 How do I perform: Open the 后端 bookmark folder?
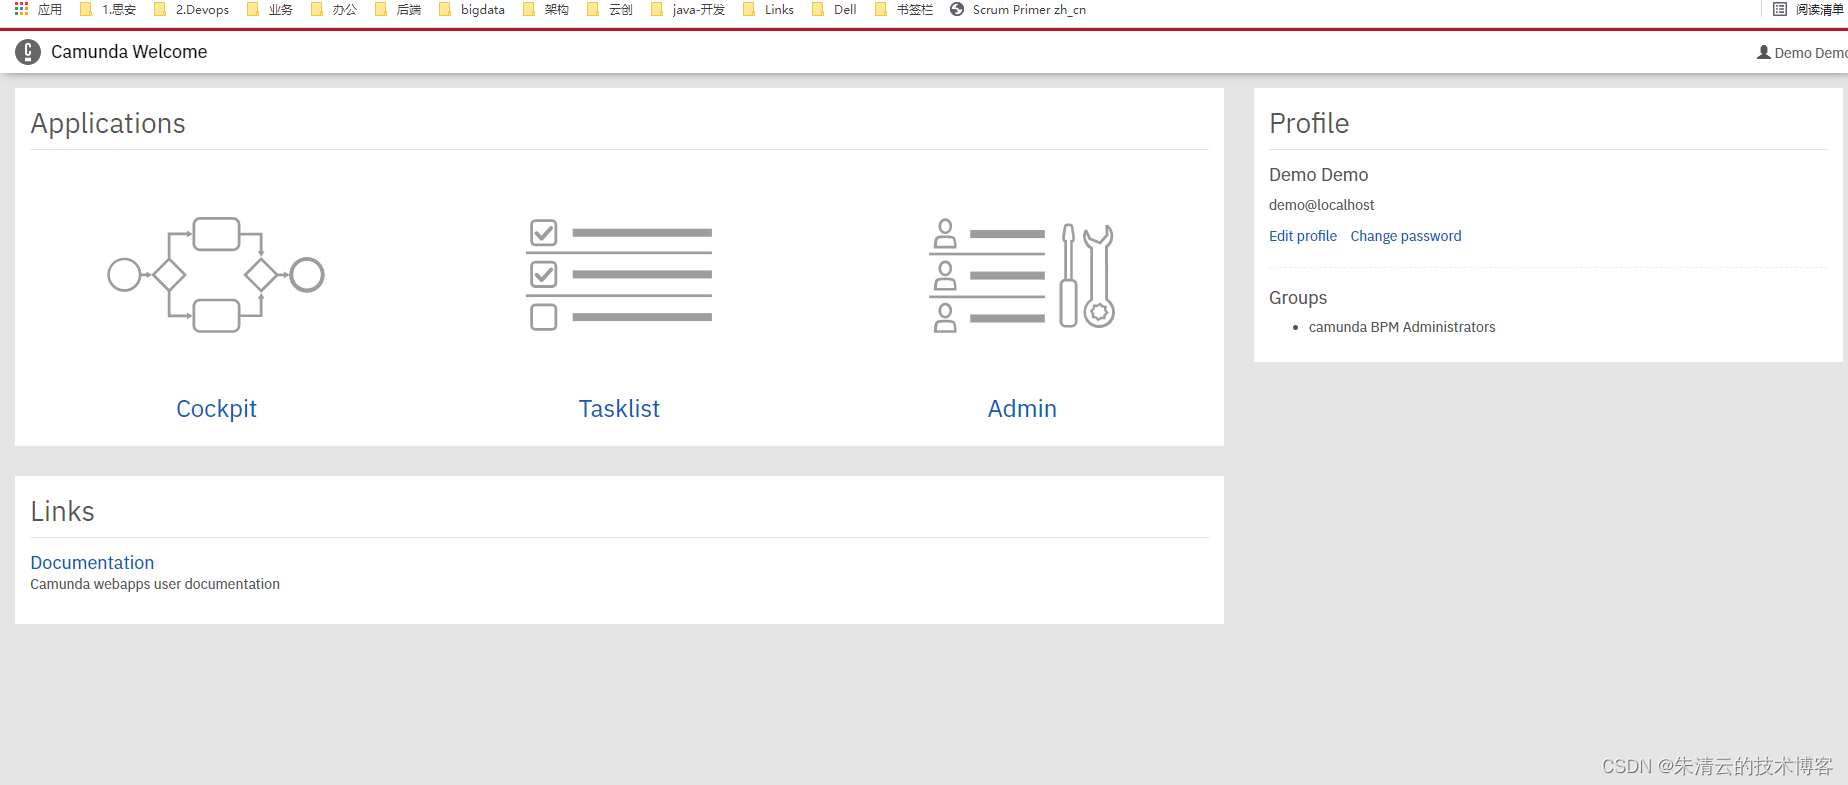[398, 9]
